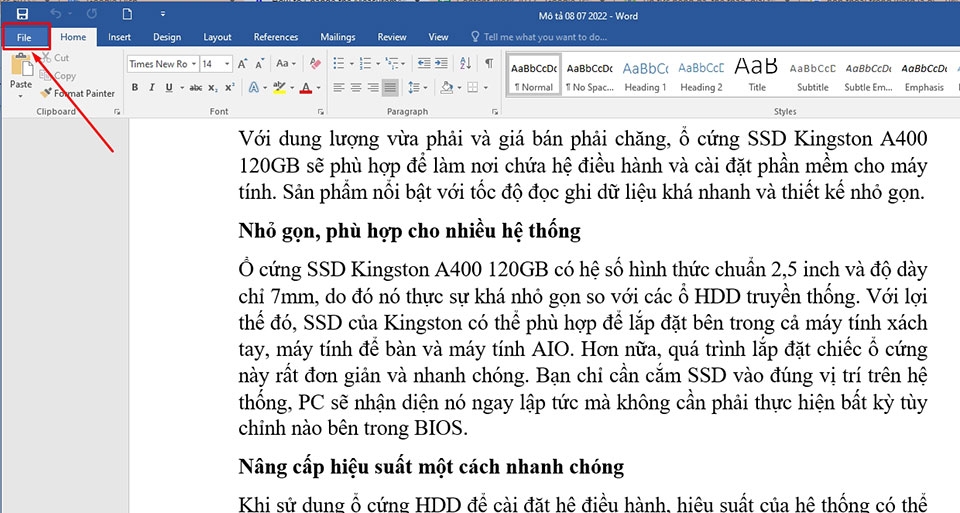Apply superscript x² formatting
This screenshot has height=513, width=960.
[x=230, y=88]
